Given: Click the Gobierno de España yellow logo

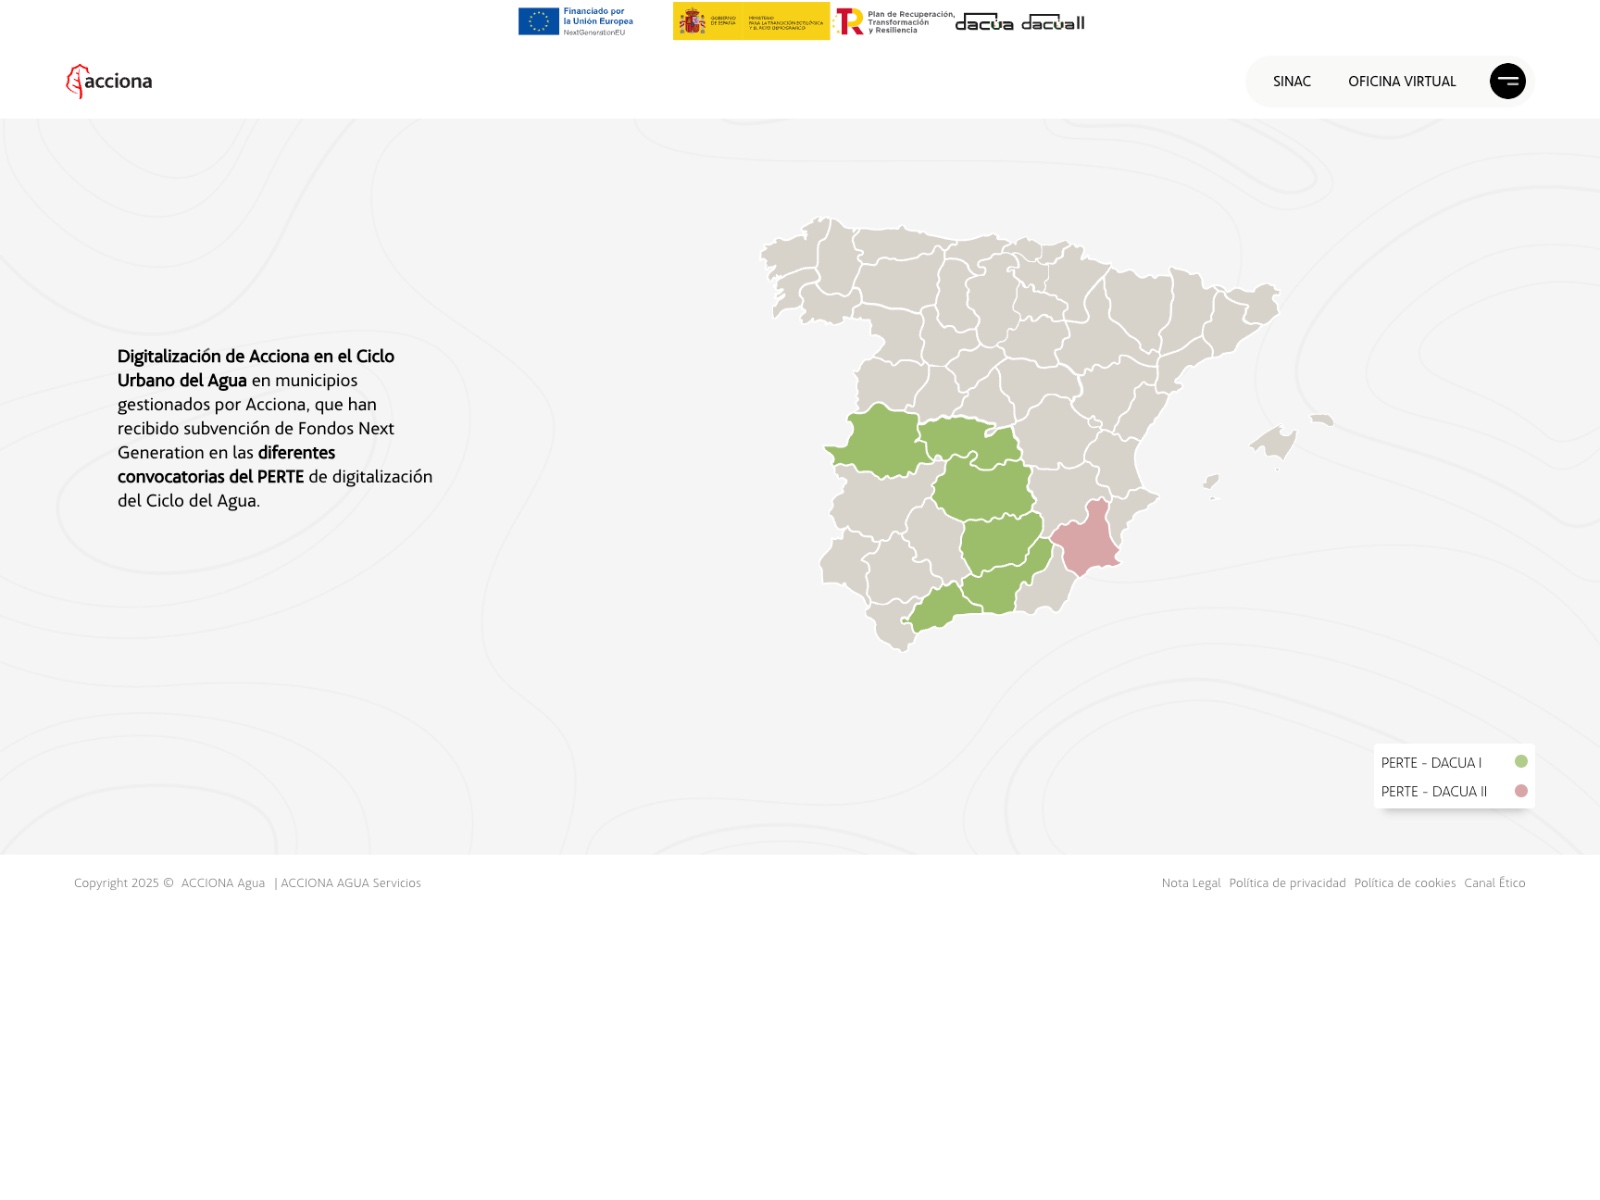Looking at the screenshot, I should [x=751, y=21].
